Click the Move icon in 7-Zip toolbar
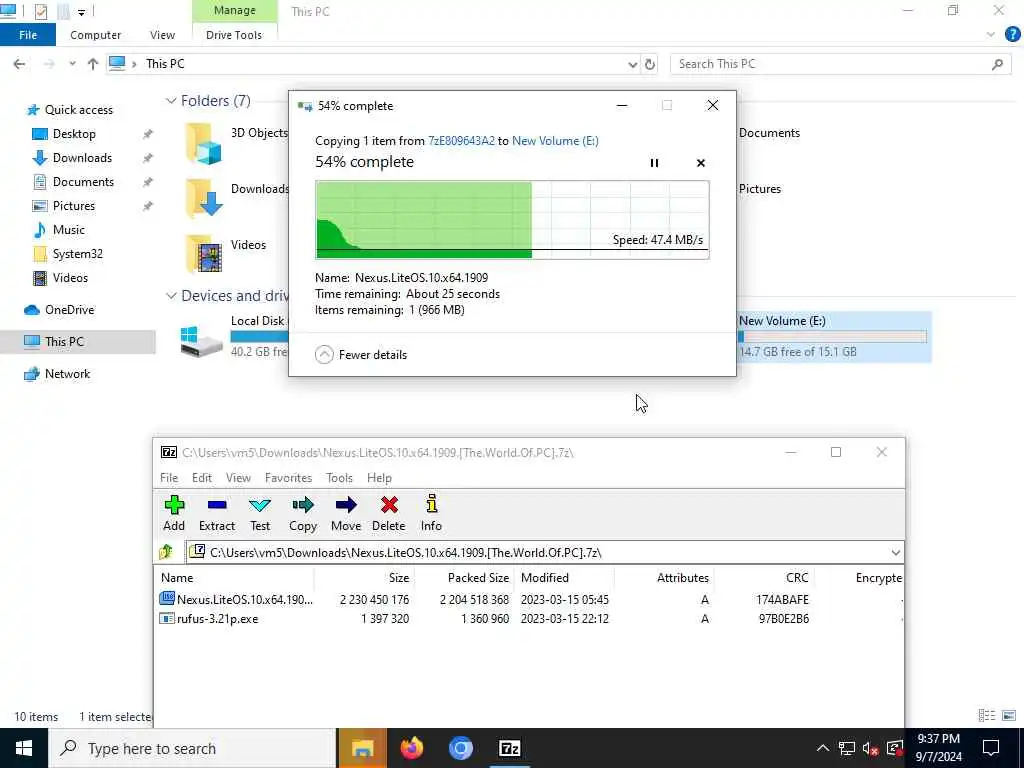The height and width of the screenshot is (768, 1024). pyautogui.click(x=346, y=505)
